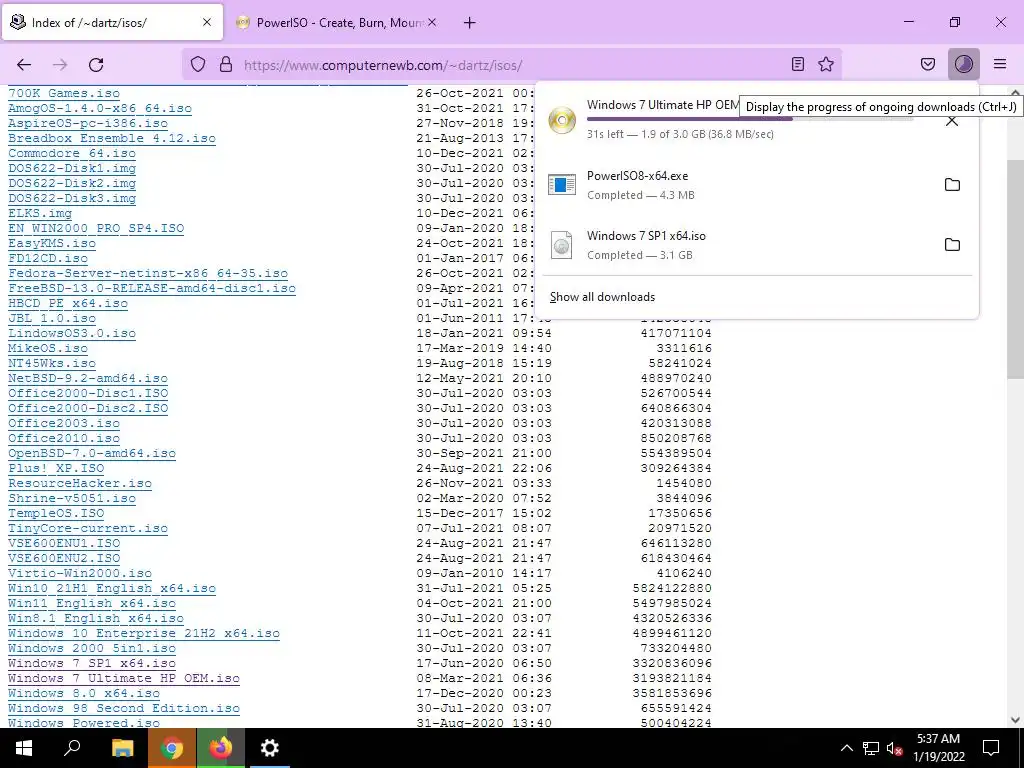This screenshot has height=768, width=1024.
Task: Open the Breadbox_Ensemble_4.12.iso link
Action: click(x=112, y=138)
